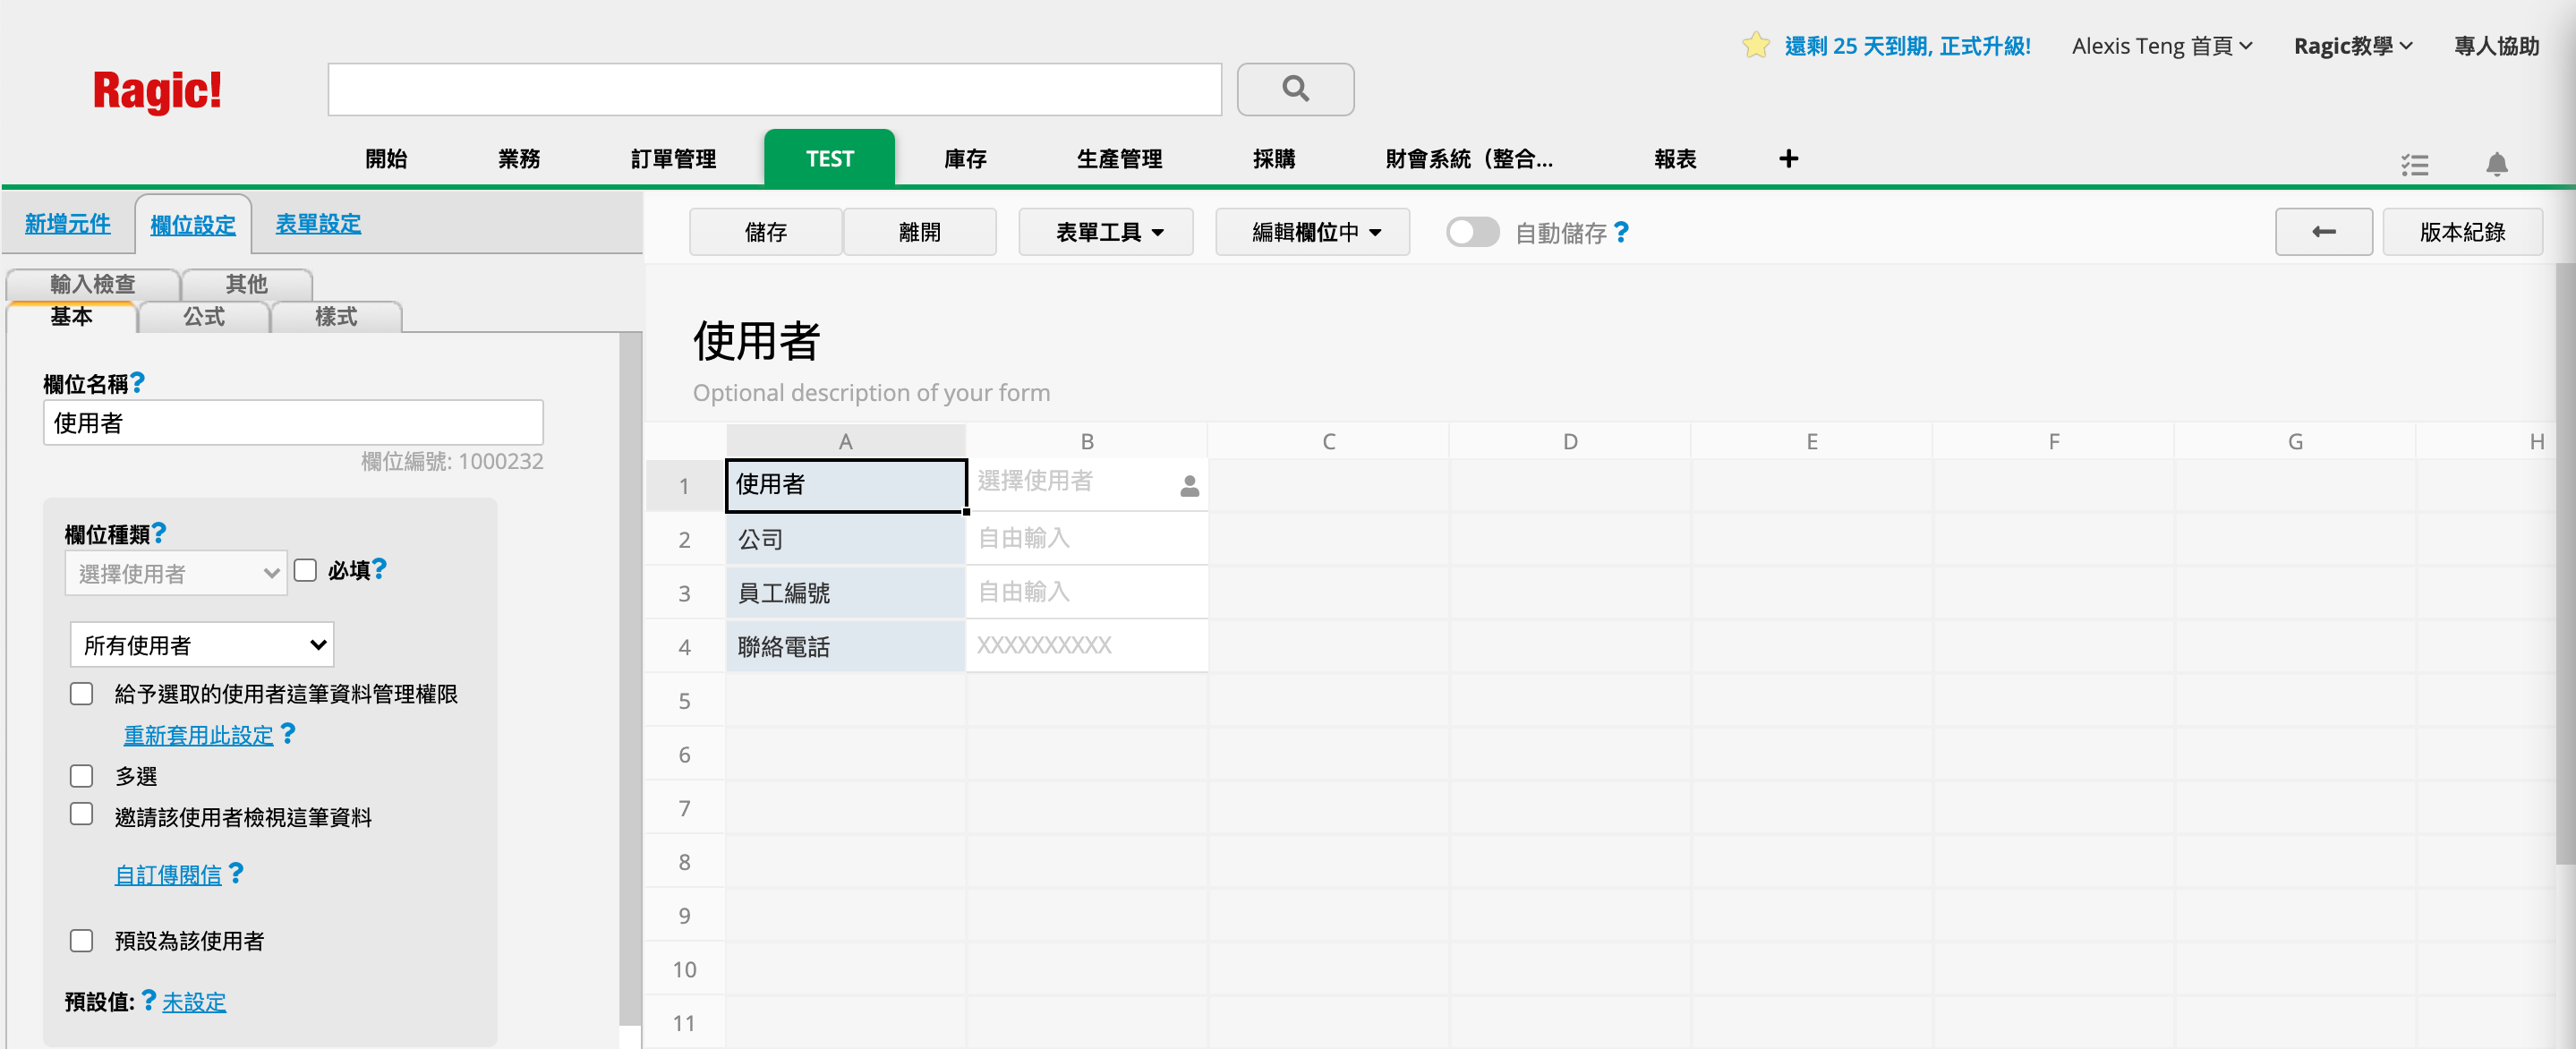Select the 員工編號 cell
This screenshot has width=2576, height=1049.
point(845,592)
